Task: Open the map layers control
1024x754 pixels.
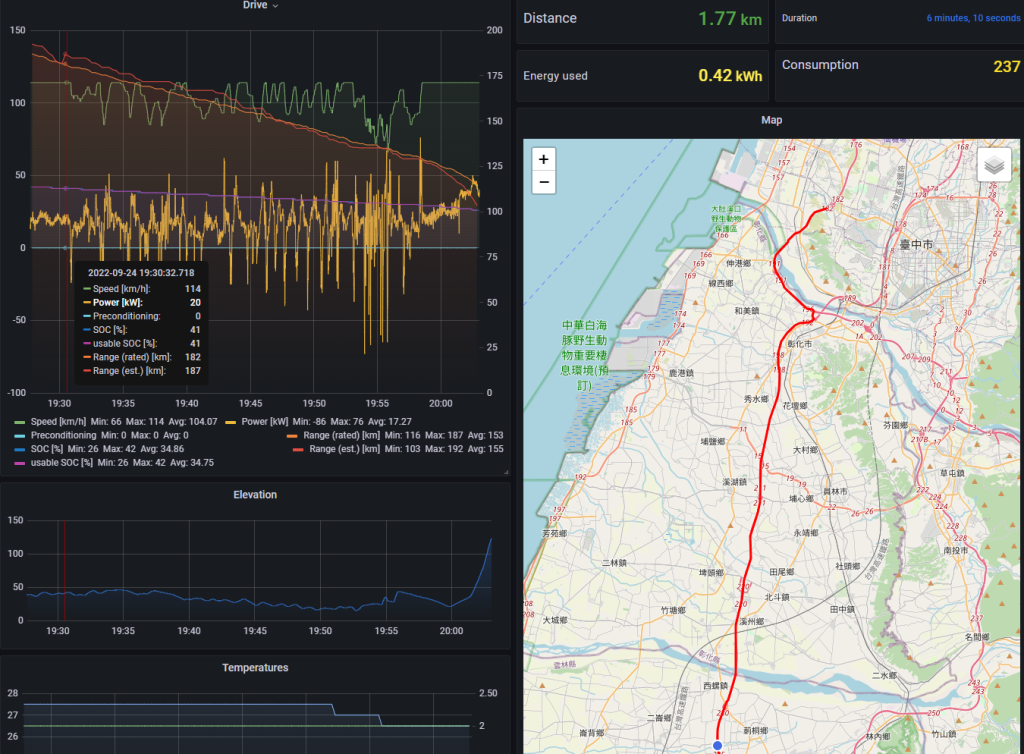Action: pos(994,165)
